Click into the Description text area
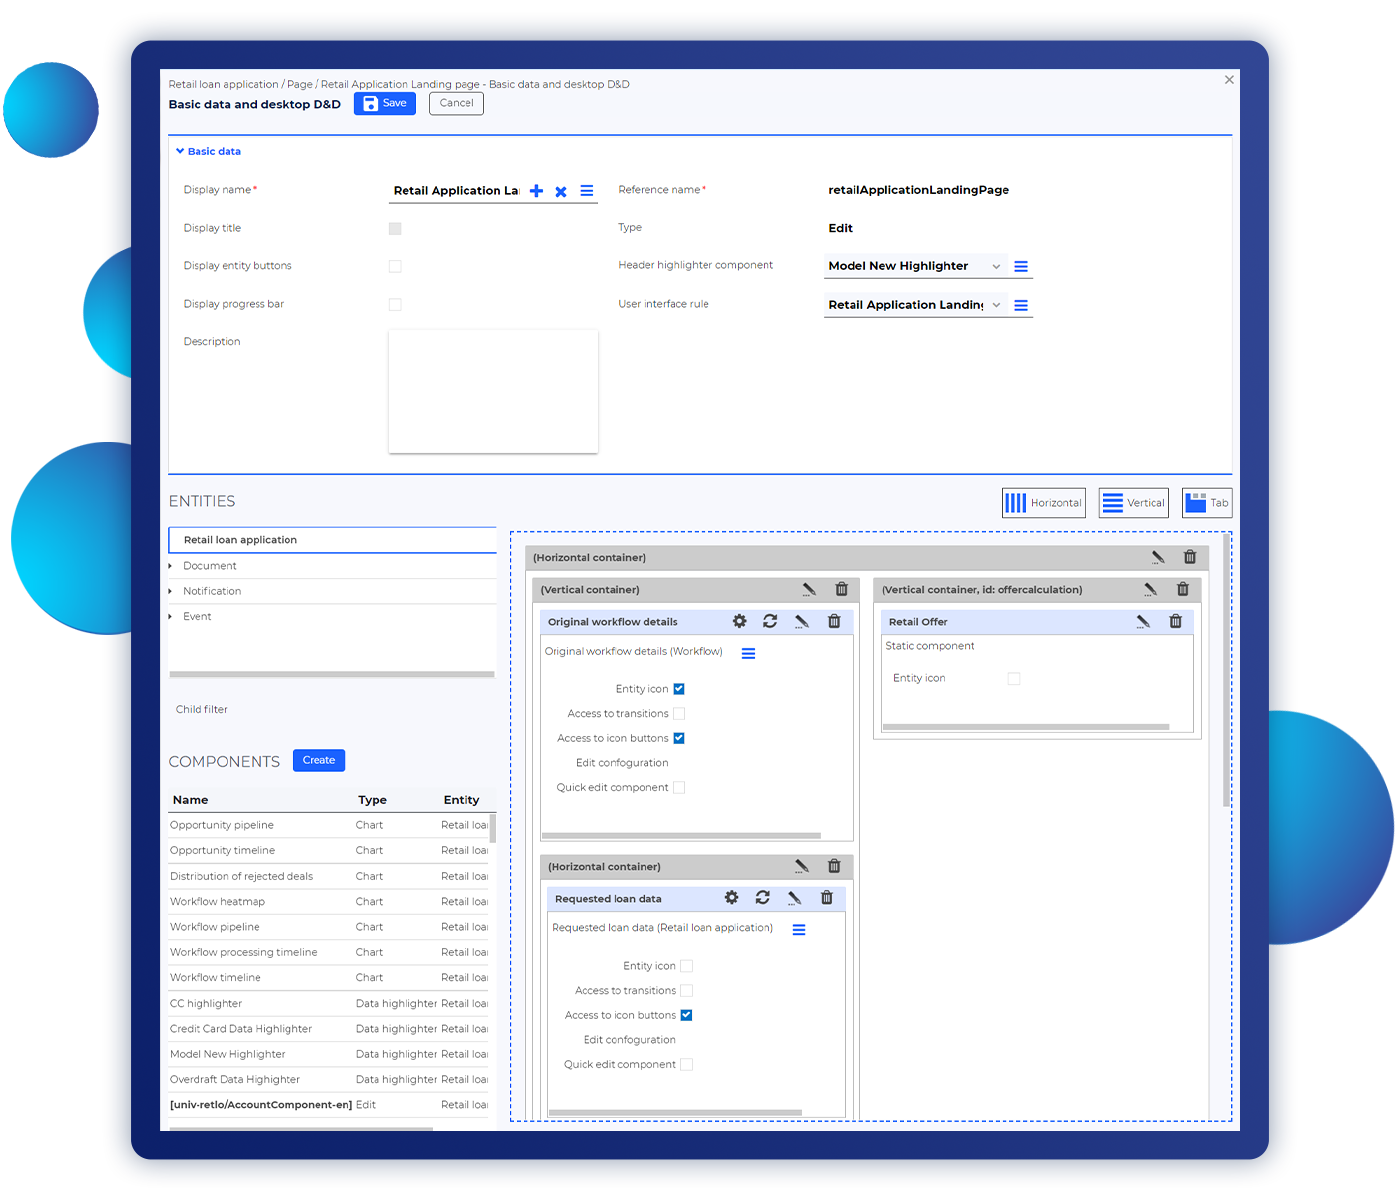Viewport: 1400px width, 1200px height. [x=493, y=391]
